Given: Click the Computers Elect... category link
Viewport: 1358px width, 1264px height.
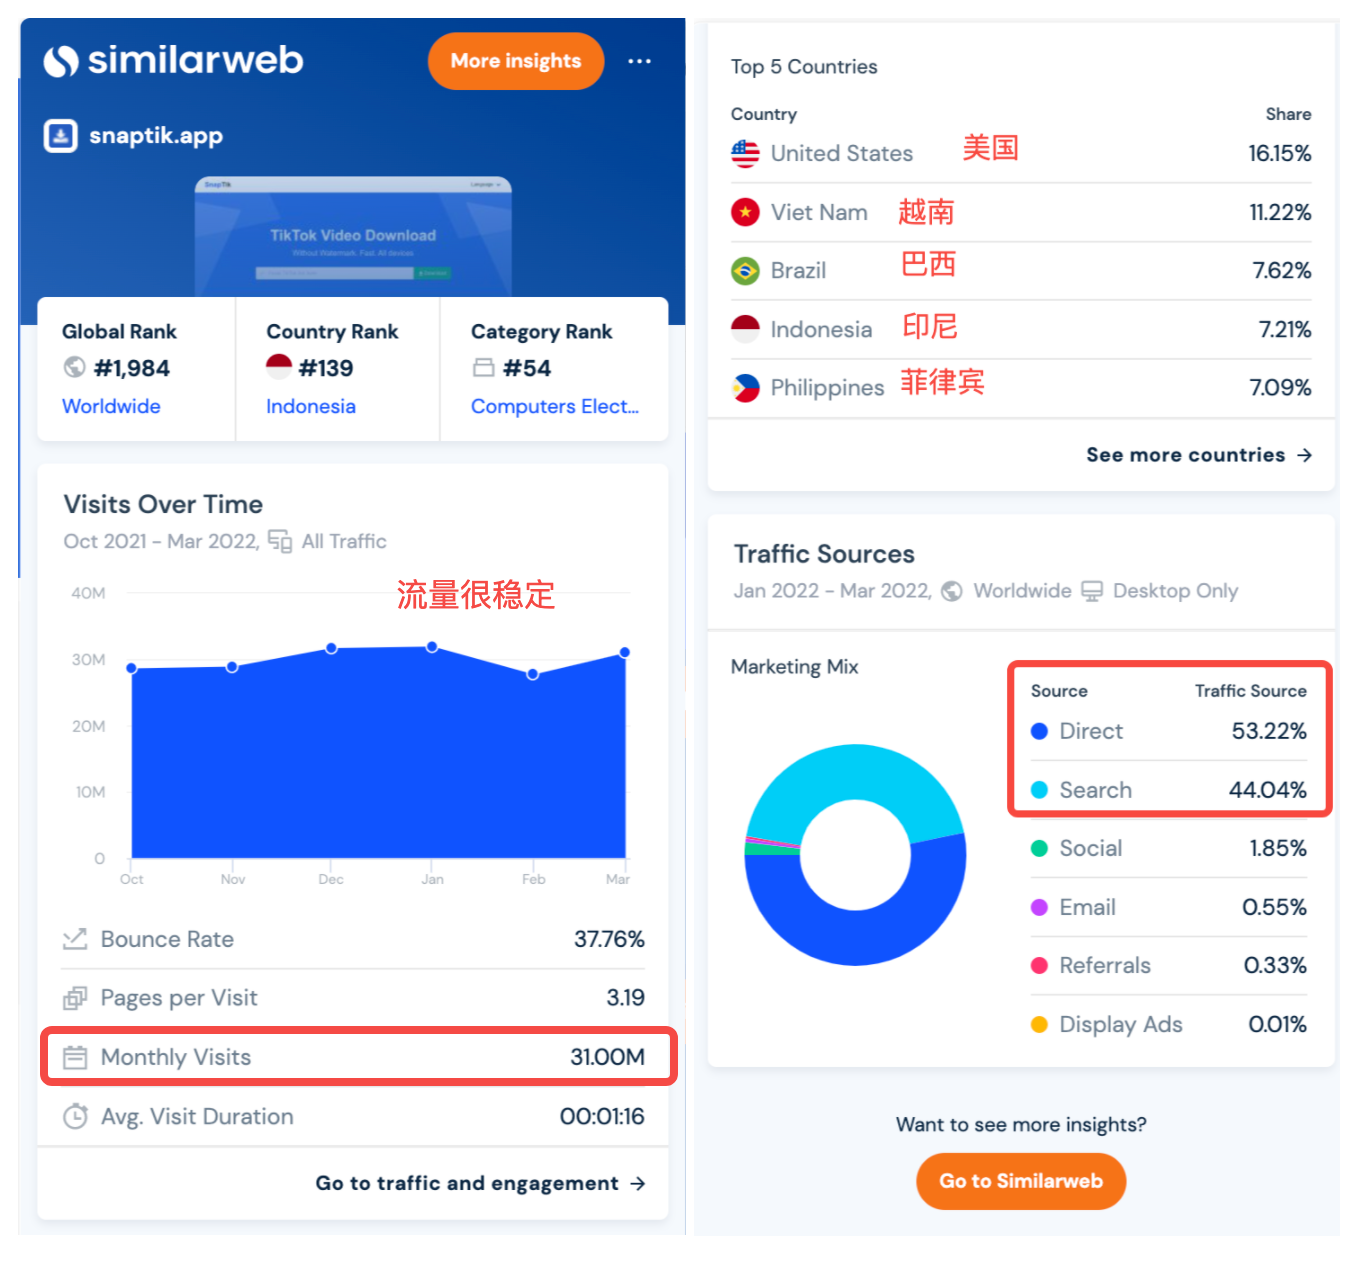Looking at the screenshot, I should [555, 406].
